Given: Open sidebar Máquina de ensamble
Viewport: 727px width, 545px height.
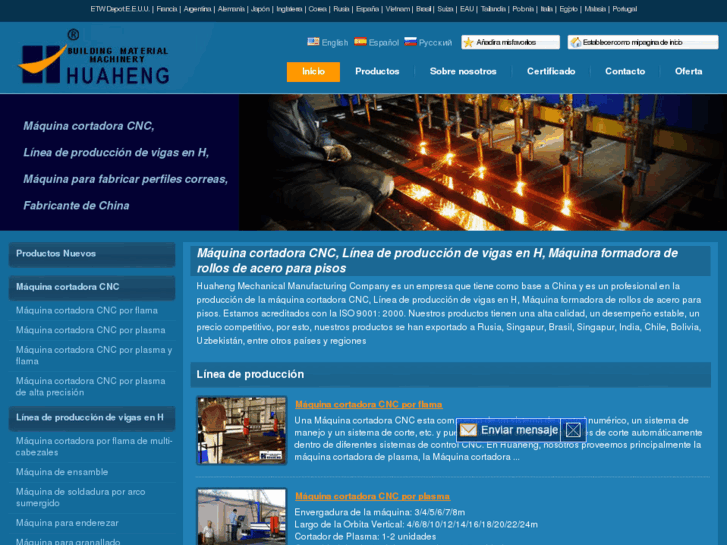Looking at the screenshot, I should pos(62,472).
